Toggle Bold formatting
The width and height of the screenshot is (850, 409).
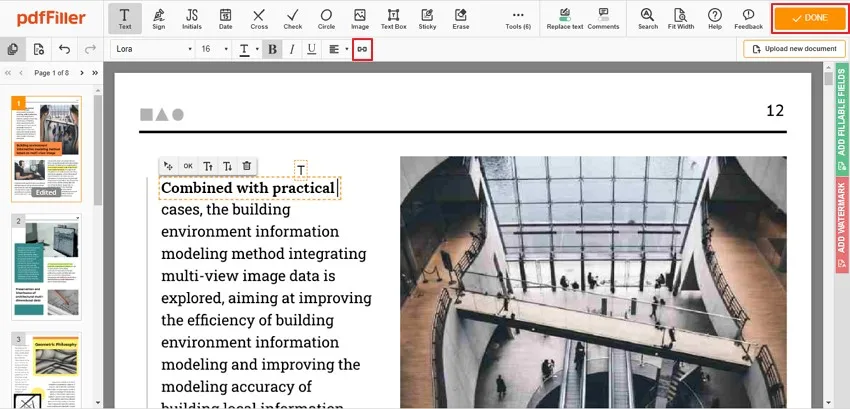click(x=272, y=49)
